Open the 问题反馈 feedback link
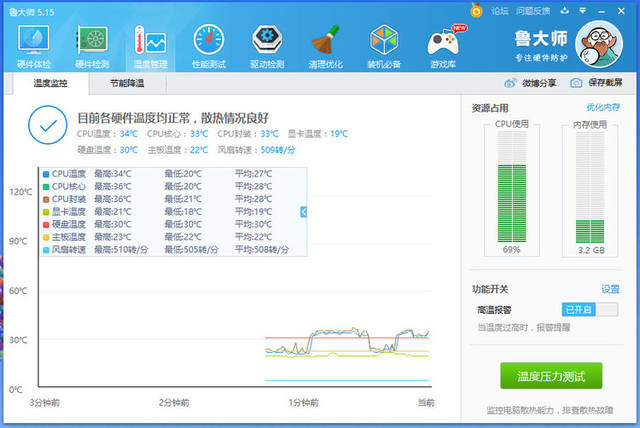This screenshot has width=640, height=428. click(x=533, y=11)
